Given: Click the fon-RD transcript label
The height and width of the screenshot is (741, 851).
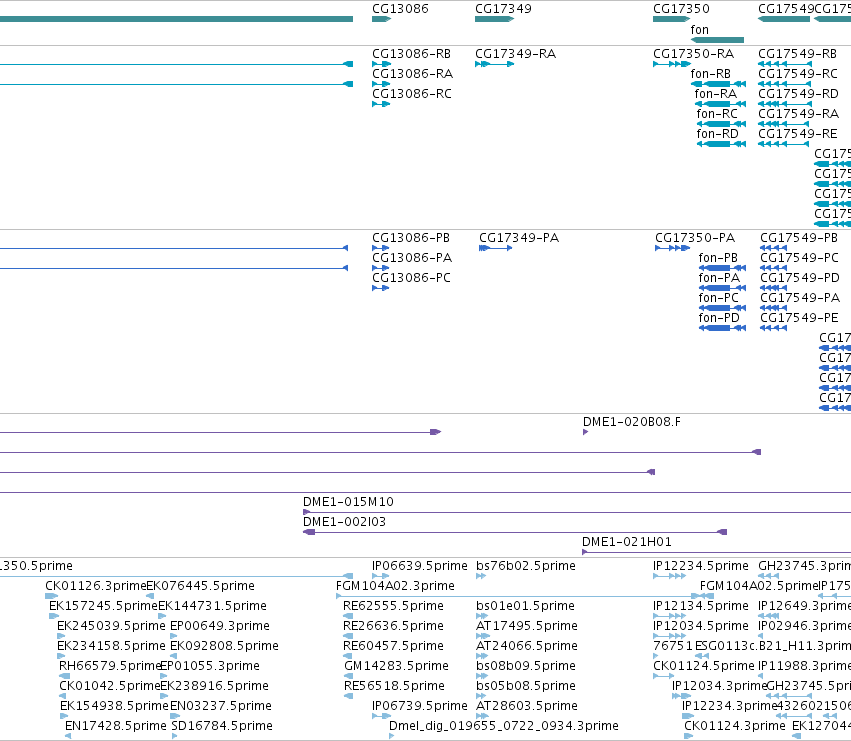Looking at the screenshot, I should [717, 134].
